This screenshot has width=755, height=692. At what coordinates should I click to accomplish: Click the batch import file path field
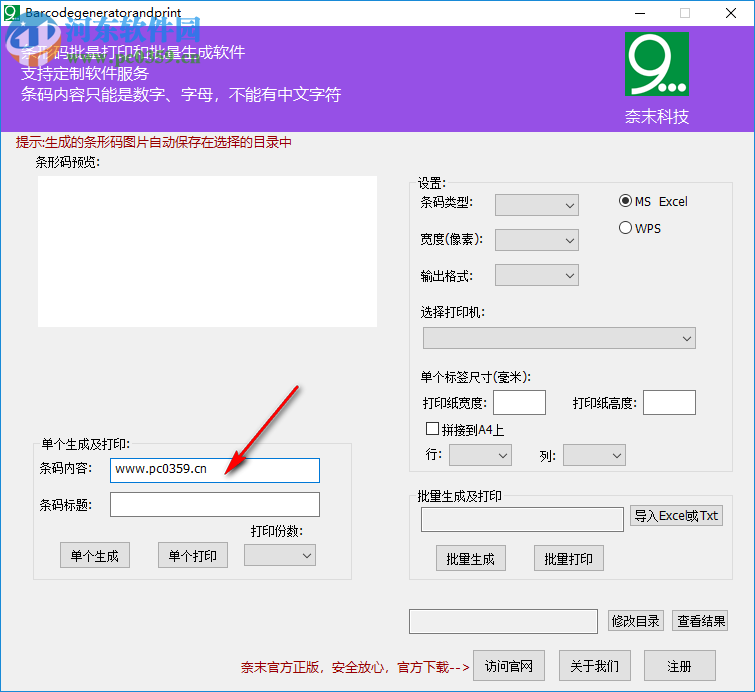[x=522, y=519]
